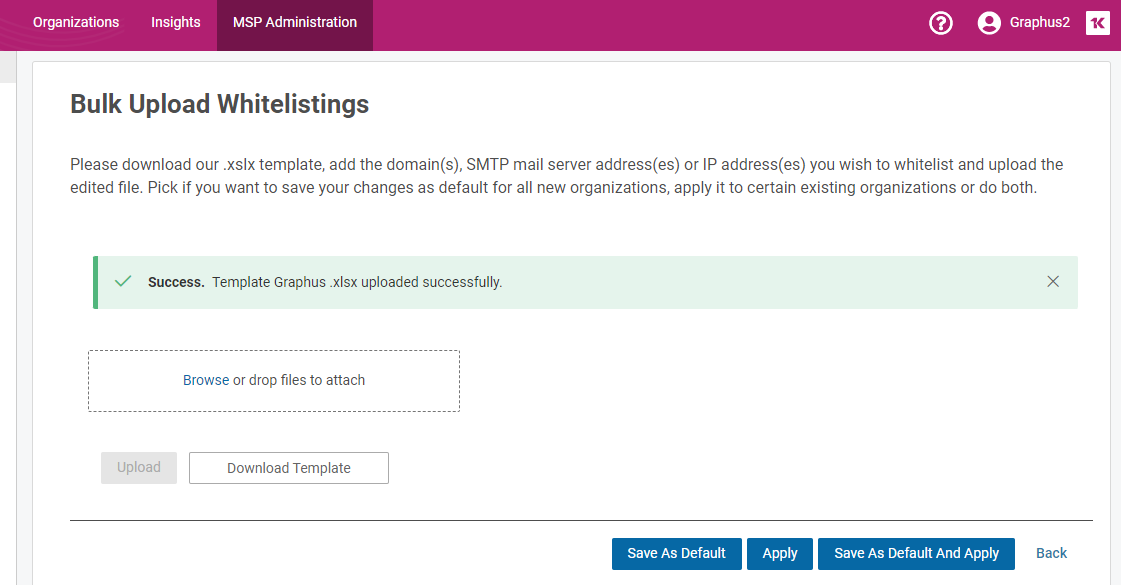Image resolution: width=1121 pixels, height=585 pixels.
Task: Open the Kaseya K logo menu
Action: [1097, 23]
